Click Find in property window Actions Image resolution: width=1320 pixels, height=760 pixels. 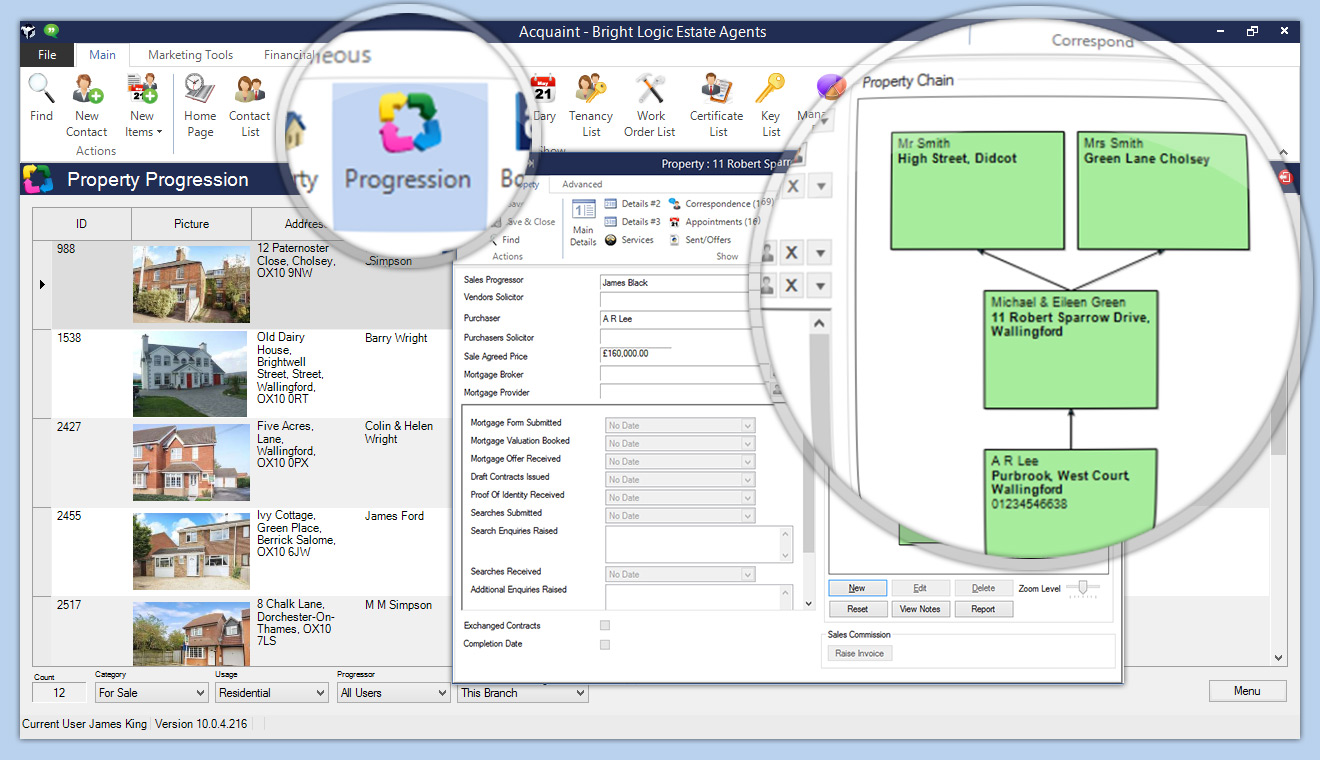[x=504, y=240]
